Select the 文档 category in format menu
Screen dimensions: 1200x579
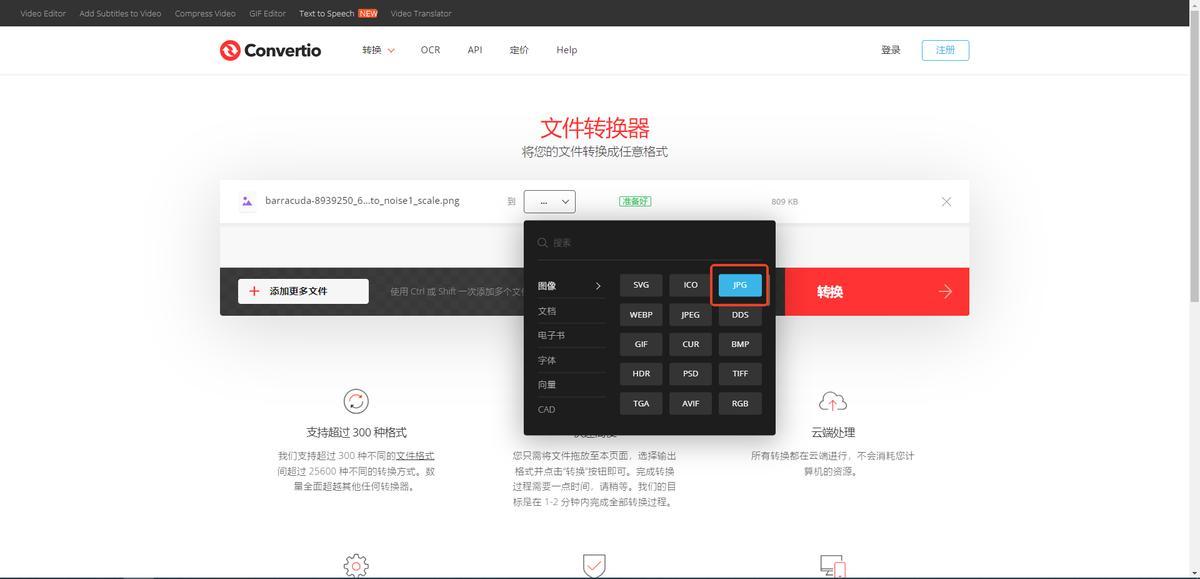(547, 311)
